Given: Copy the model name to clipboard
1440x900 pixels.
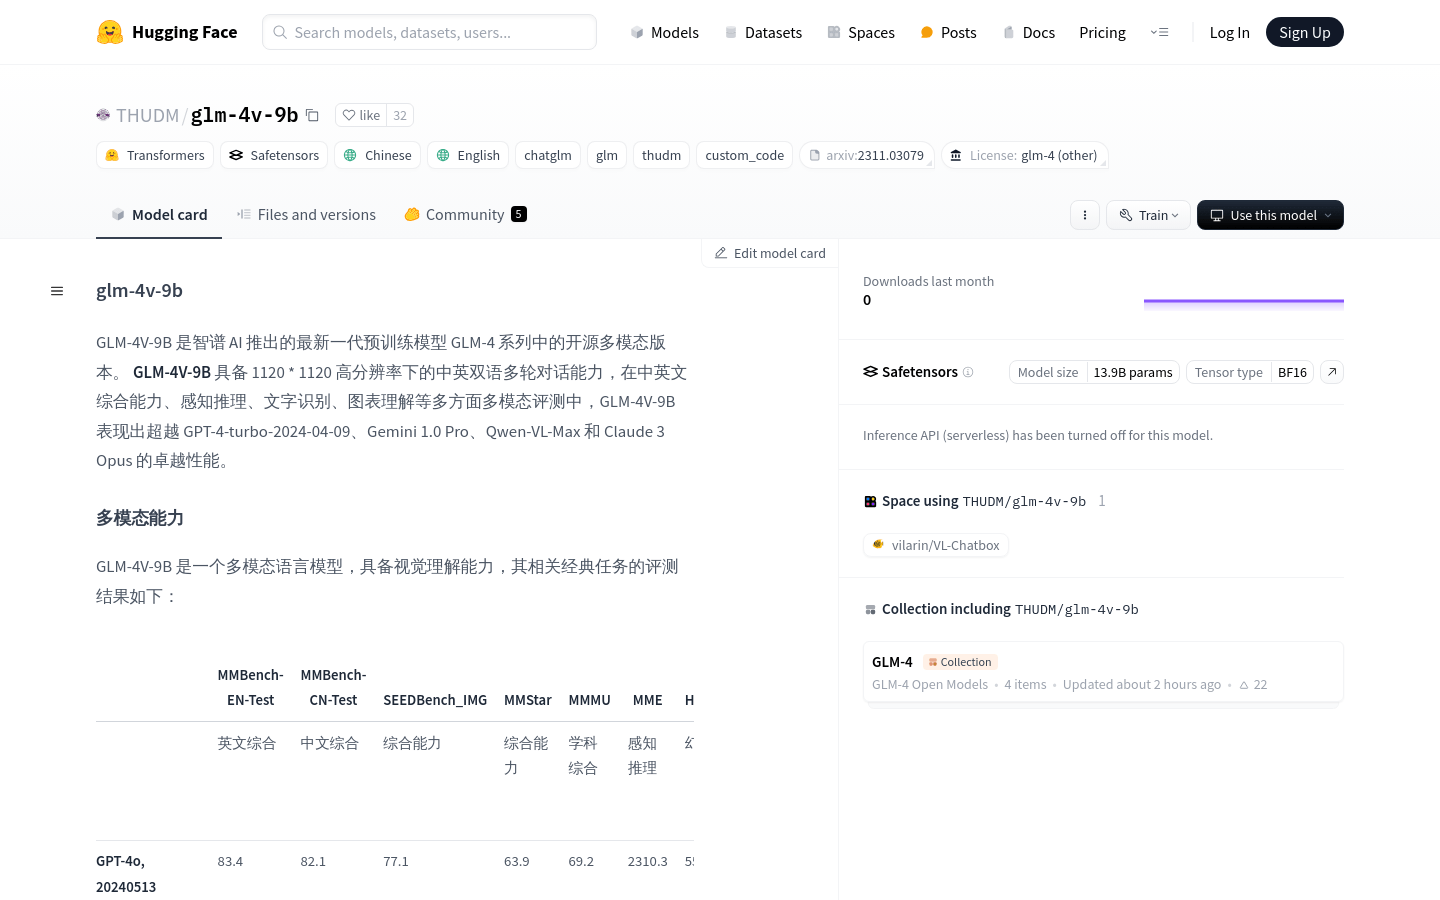Looking at the screenshot, I should 312,115.
